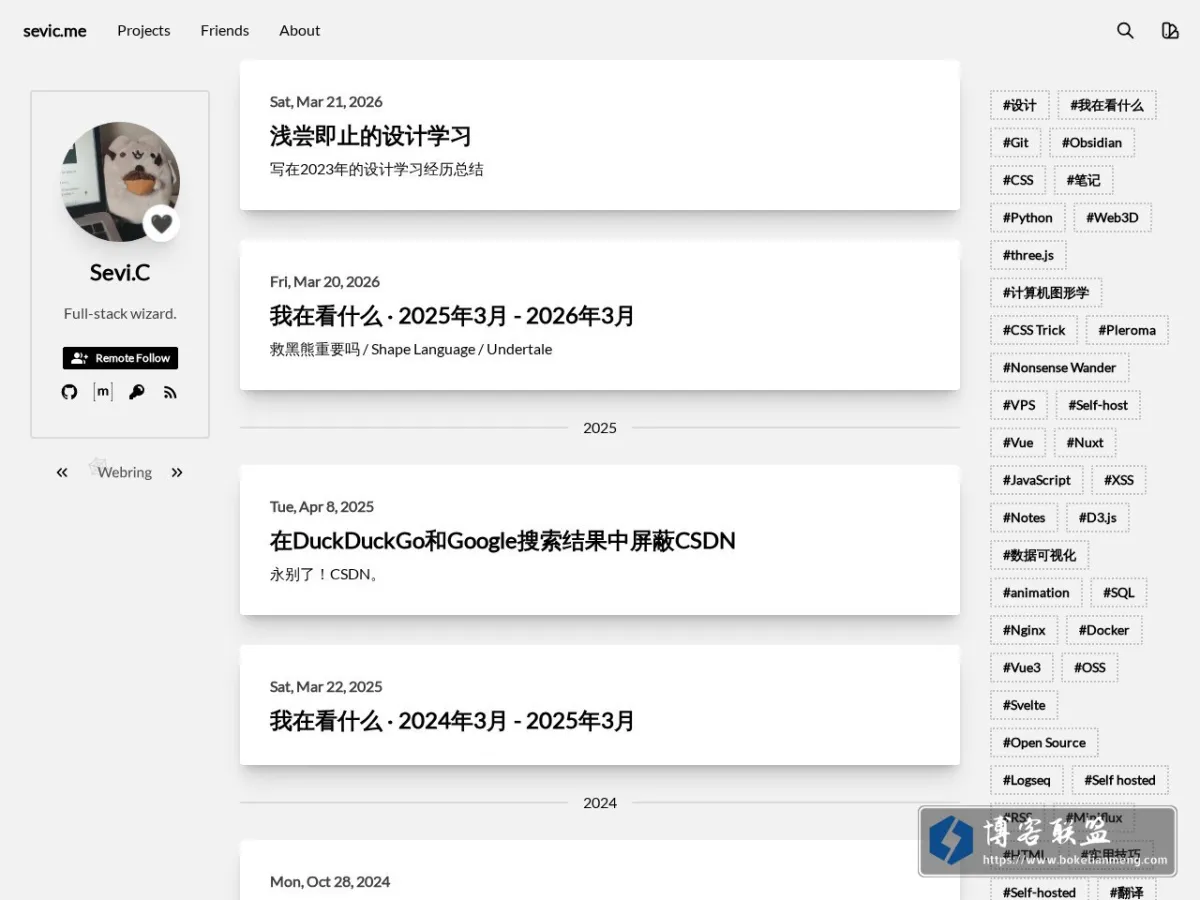Select the #Docker tag

[x=1104, y=630]
